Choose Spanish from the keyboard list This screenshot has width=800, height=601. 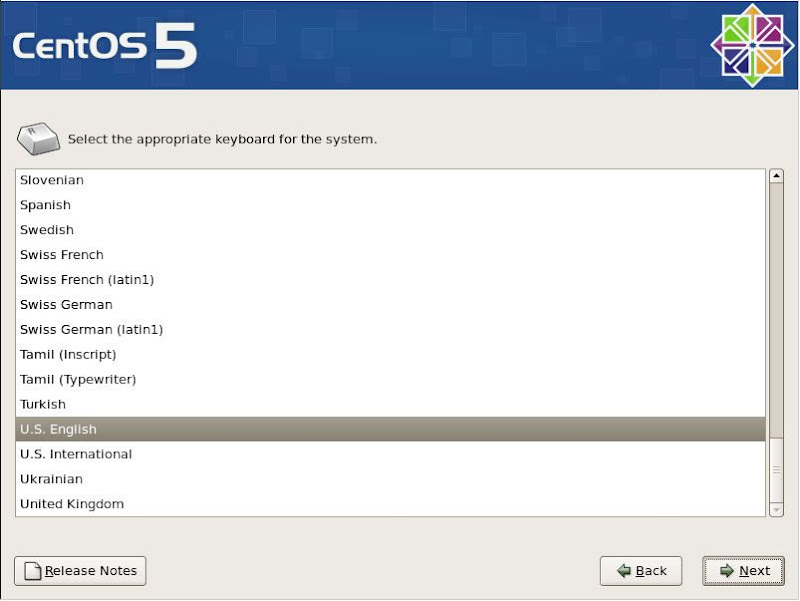pyautogui.click(x=46, y=205)
